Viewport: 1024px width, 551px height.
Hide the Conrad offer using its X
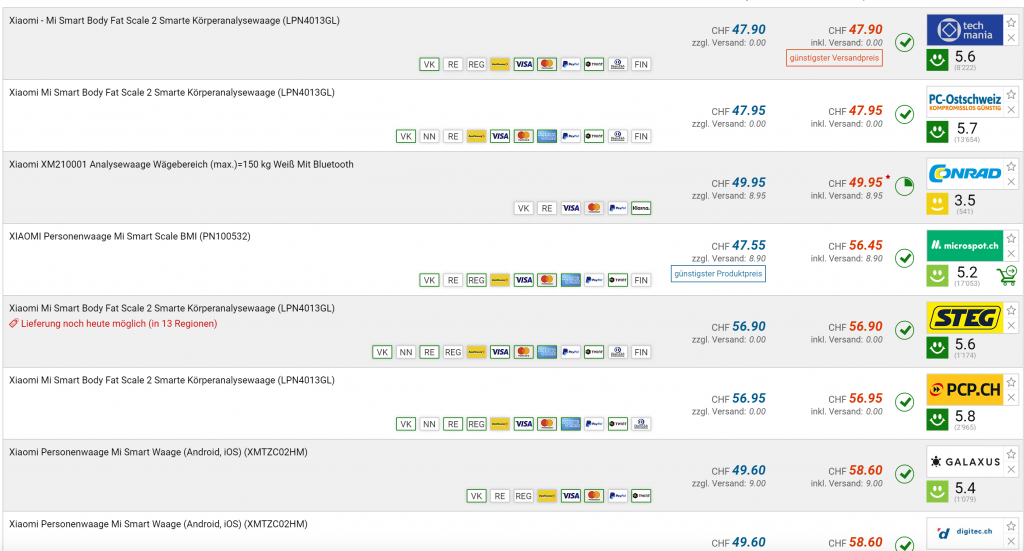click(1011, 182)
